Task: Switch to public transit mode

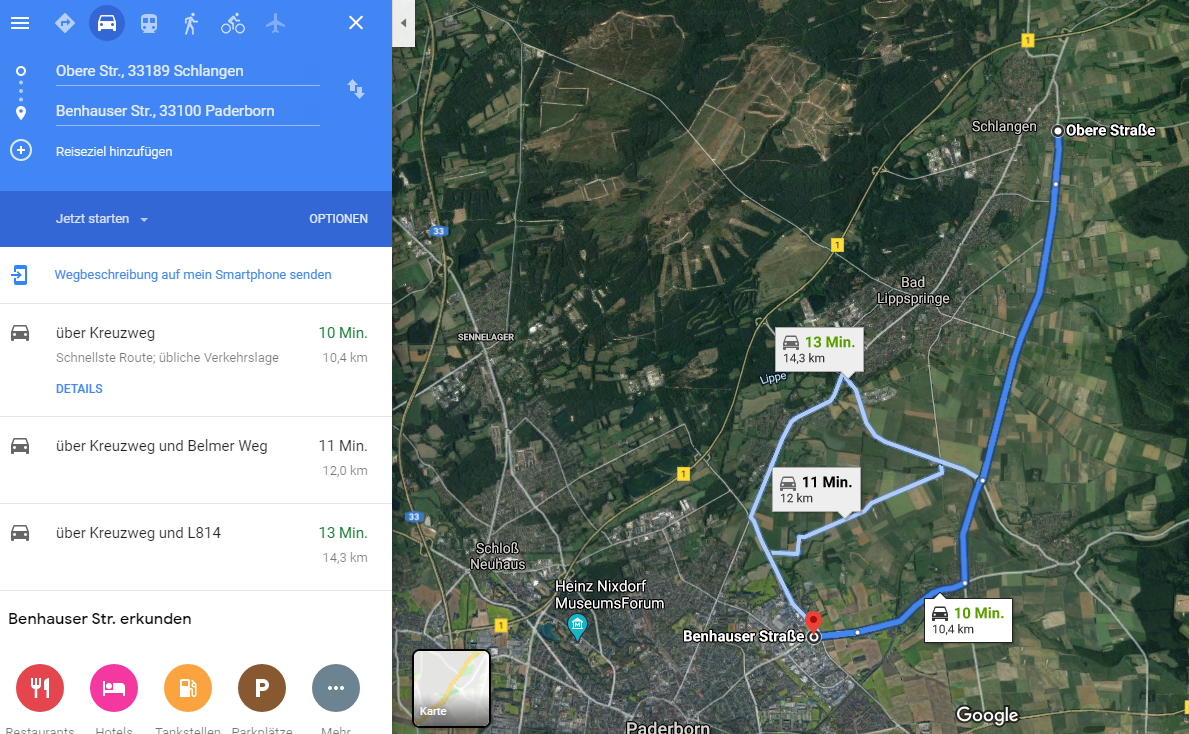Action: coord(148,23)
